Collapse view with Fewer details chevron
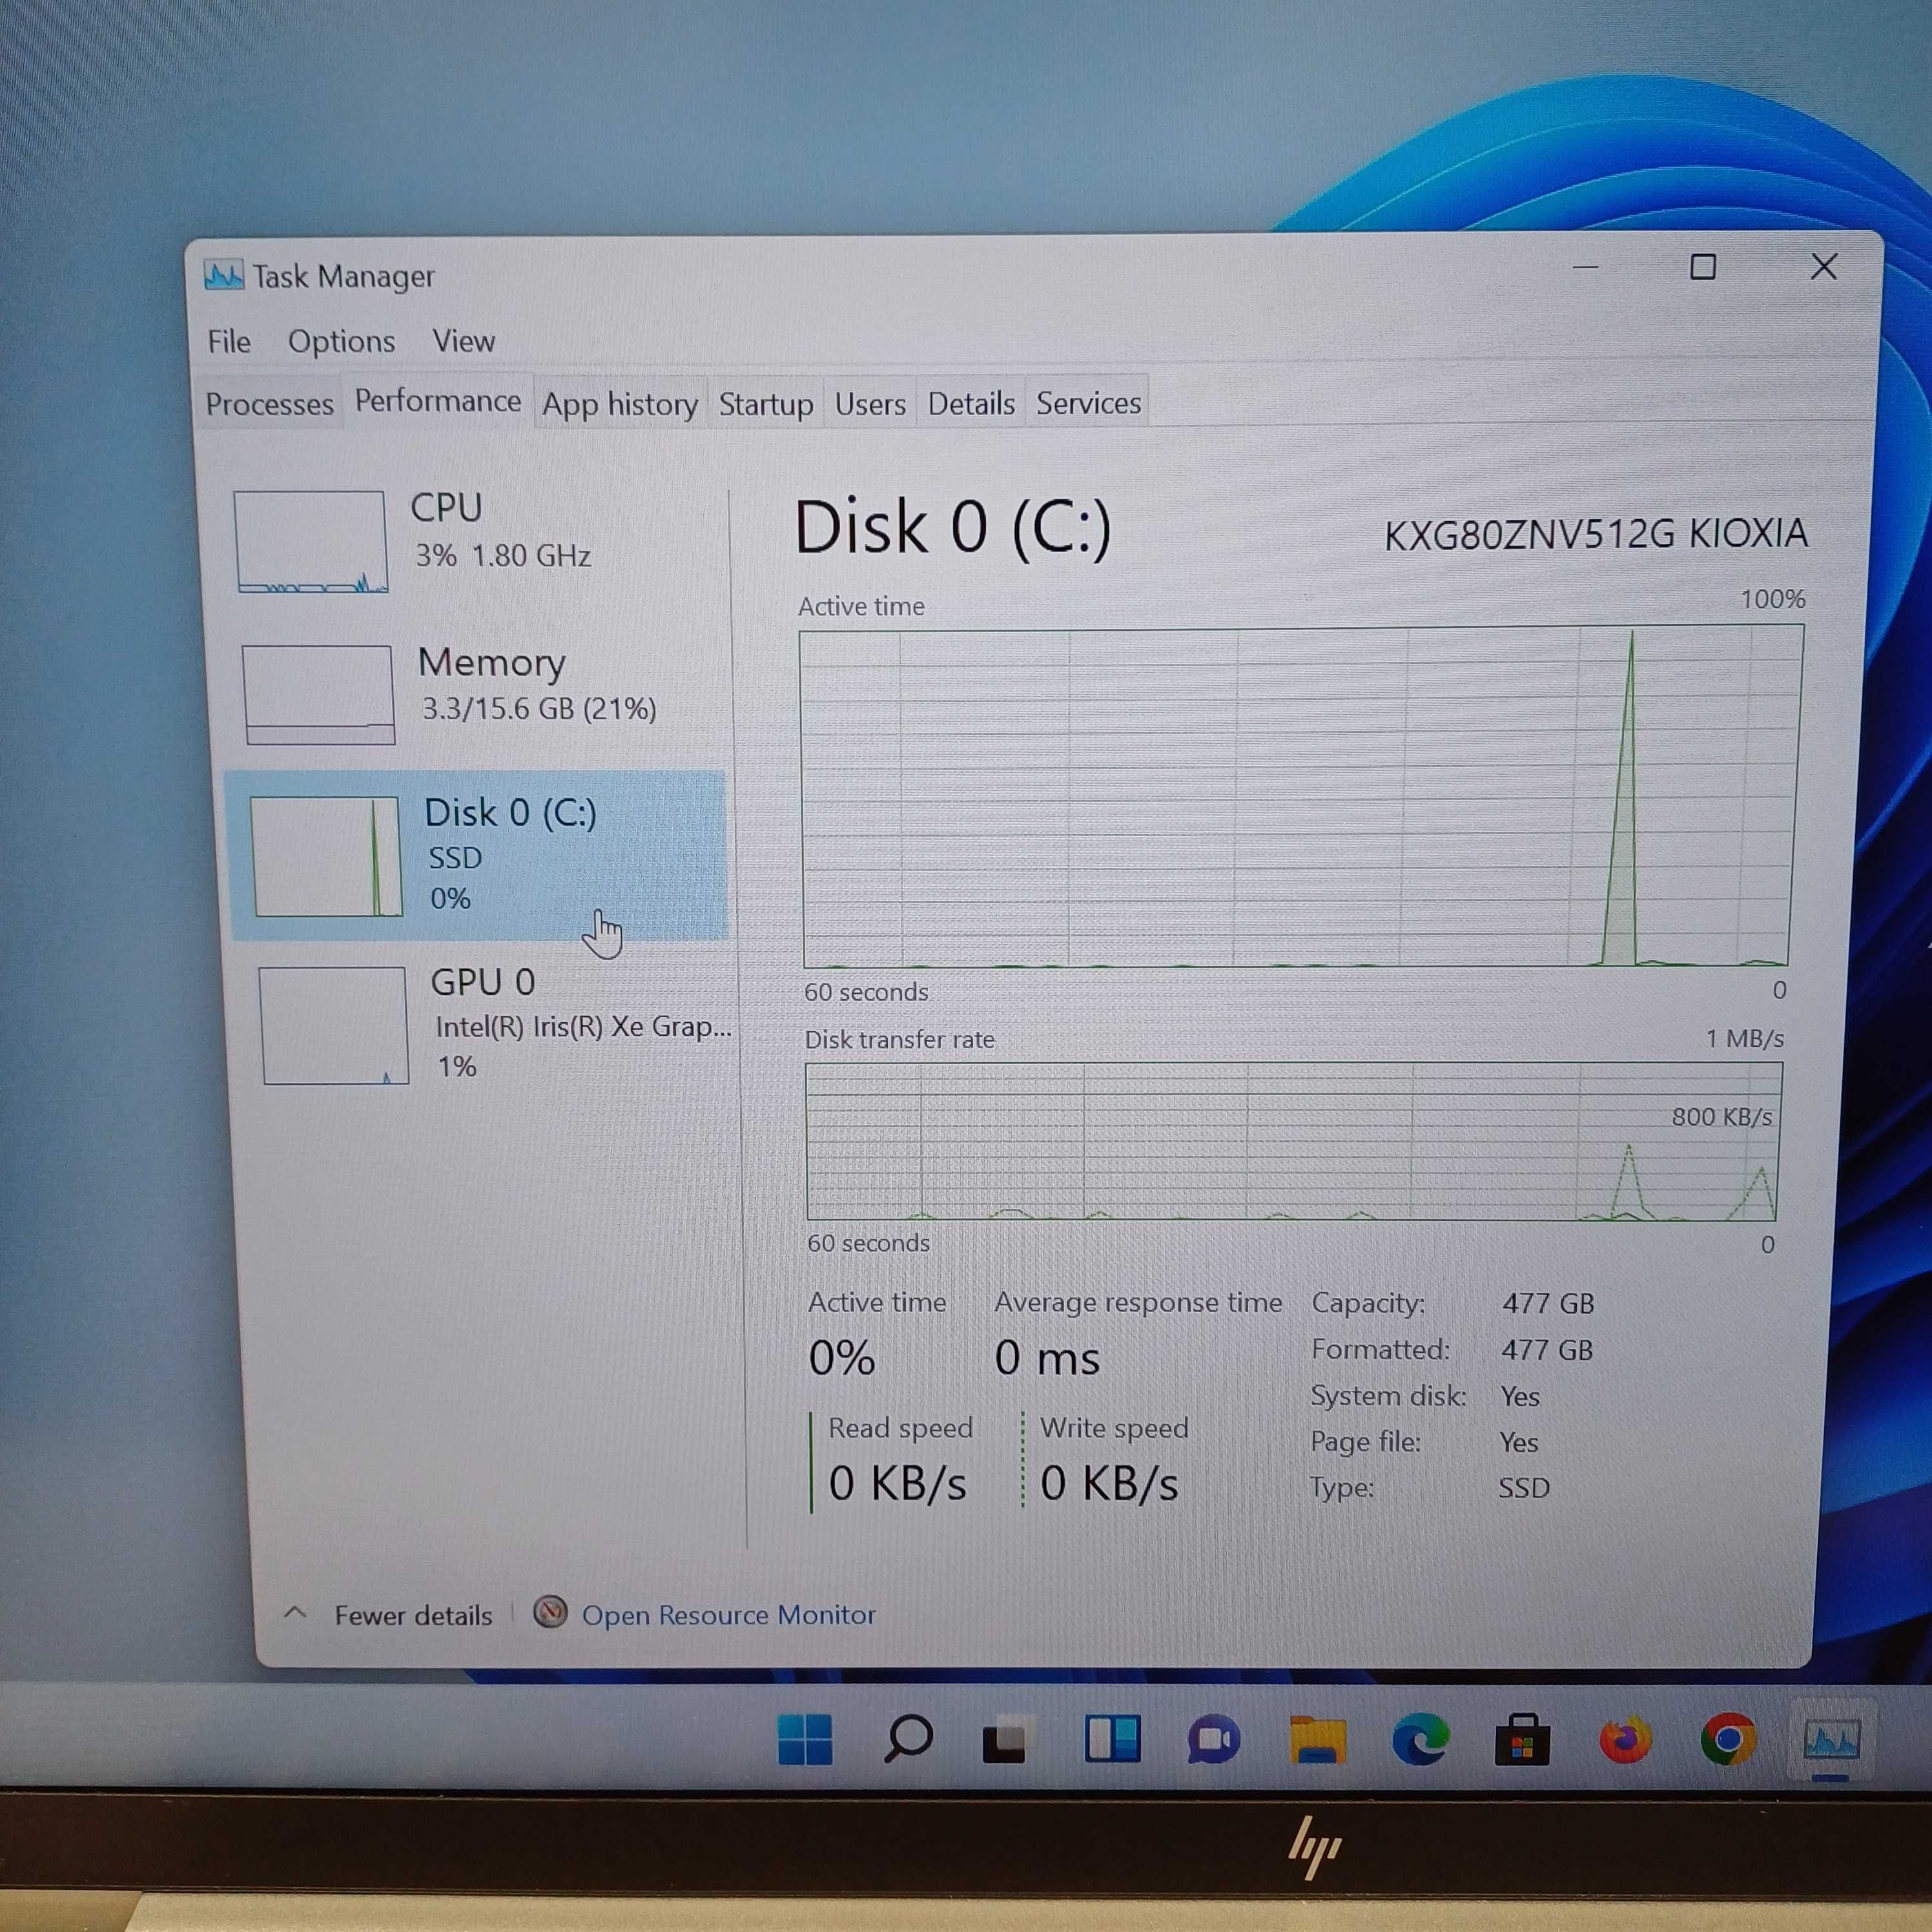The height and width of the screenshot is (1932, 1932). tap(295, 1612)
